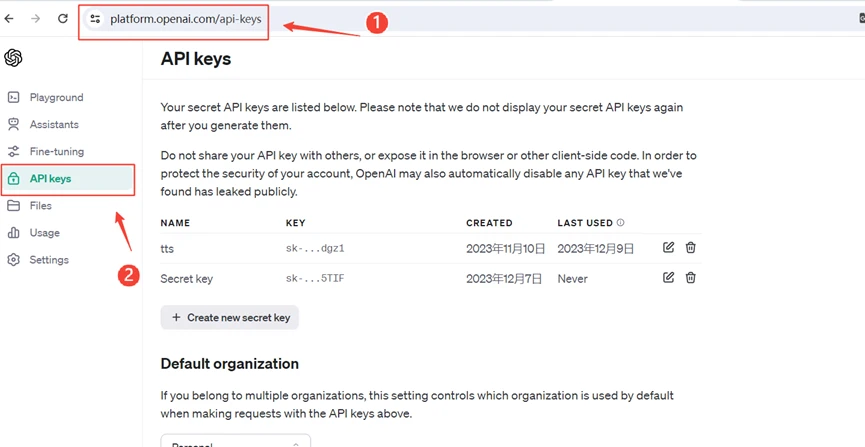Go to Files section
Screen dimensions: 865x447
pos(40,205)
